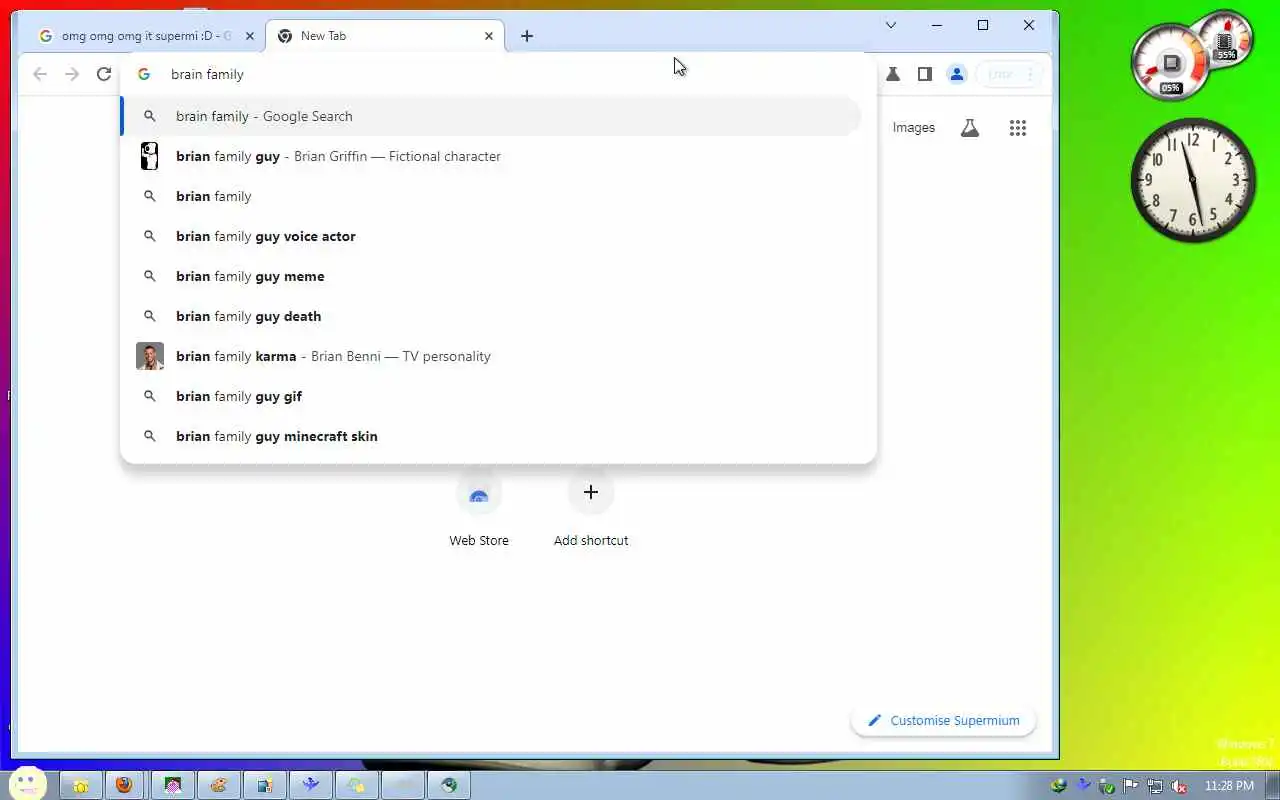Expand the tab search chevron

(891, 25)
